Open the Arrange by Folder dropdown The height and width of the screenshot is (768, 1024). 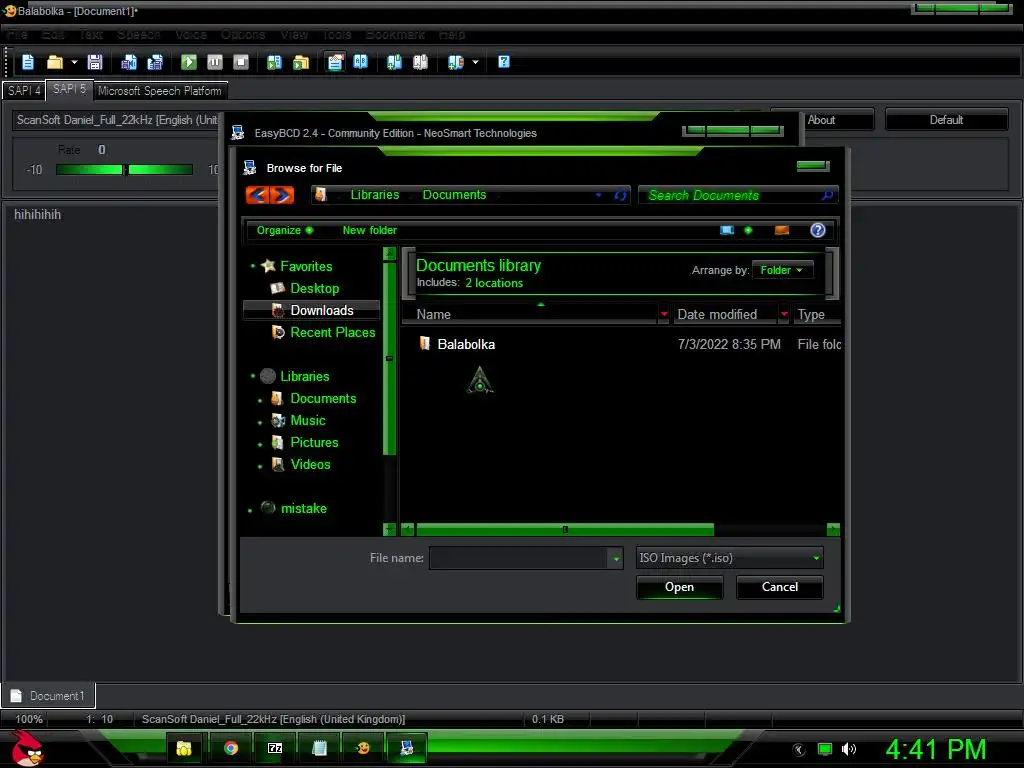[782, 270]
